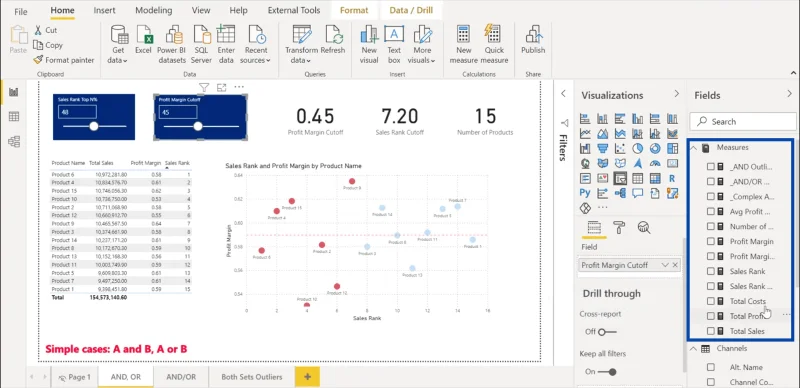
Task: Collapse the Visualizations pane
Action: [677, 94]
